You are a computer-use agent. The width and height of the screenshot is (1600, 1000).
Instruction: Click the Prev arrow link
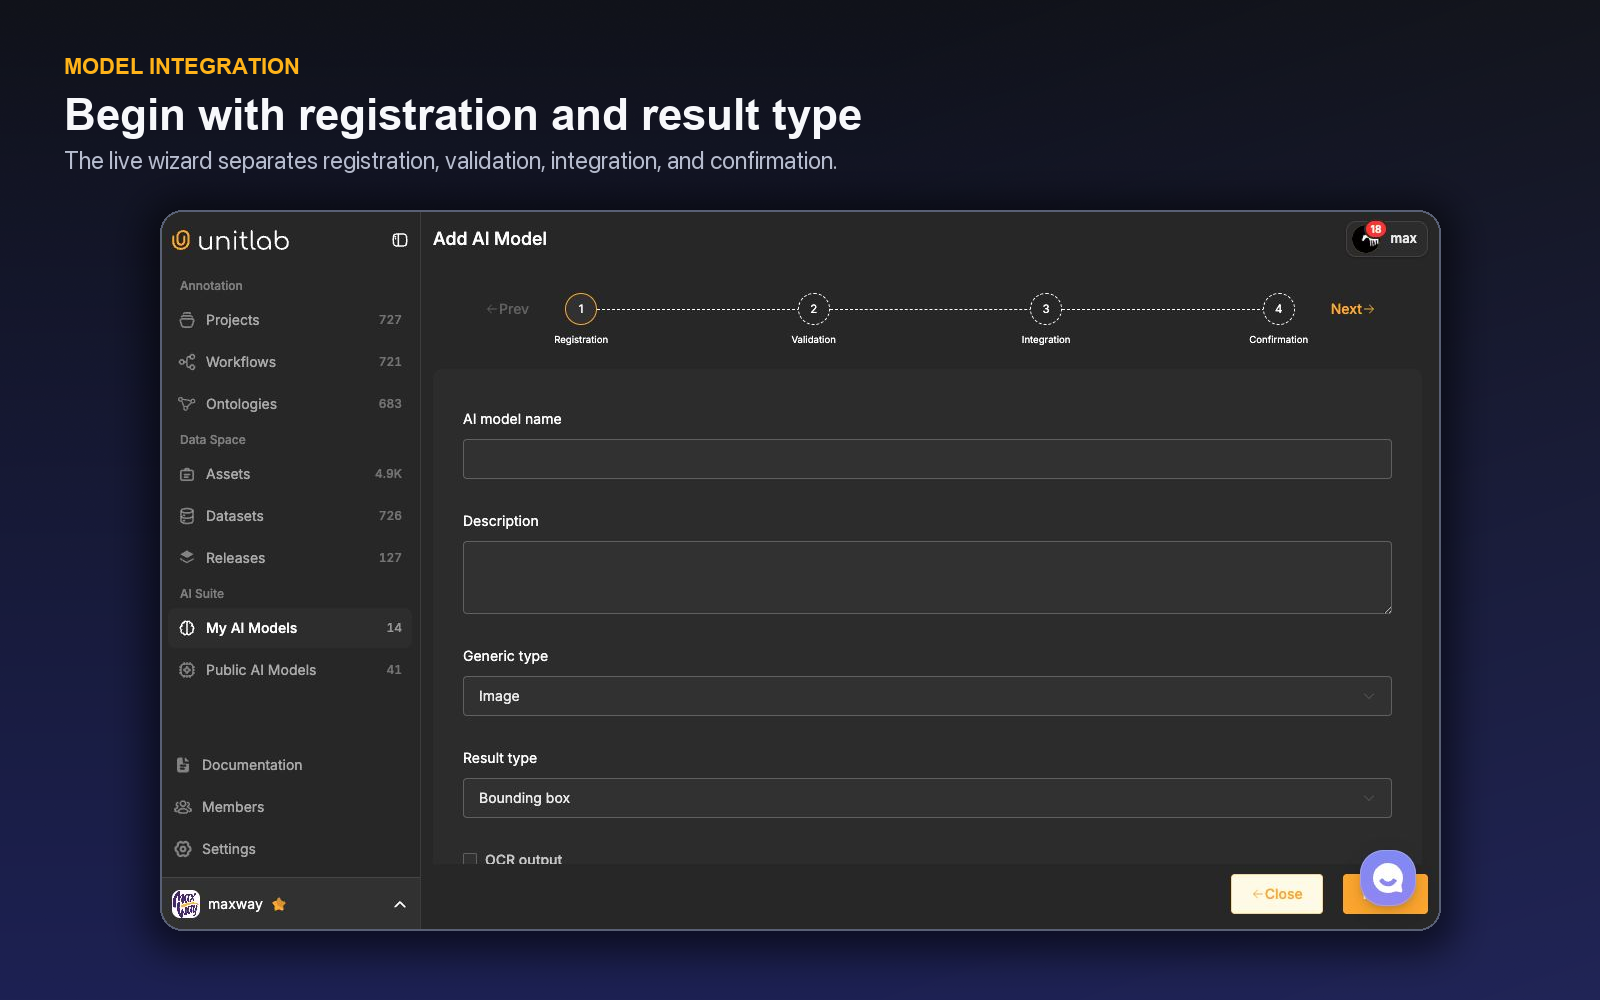507,309
